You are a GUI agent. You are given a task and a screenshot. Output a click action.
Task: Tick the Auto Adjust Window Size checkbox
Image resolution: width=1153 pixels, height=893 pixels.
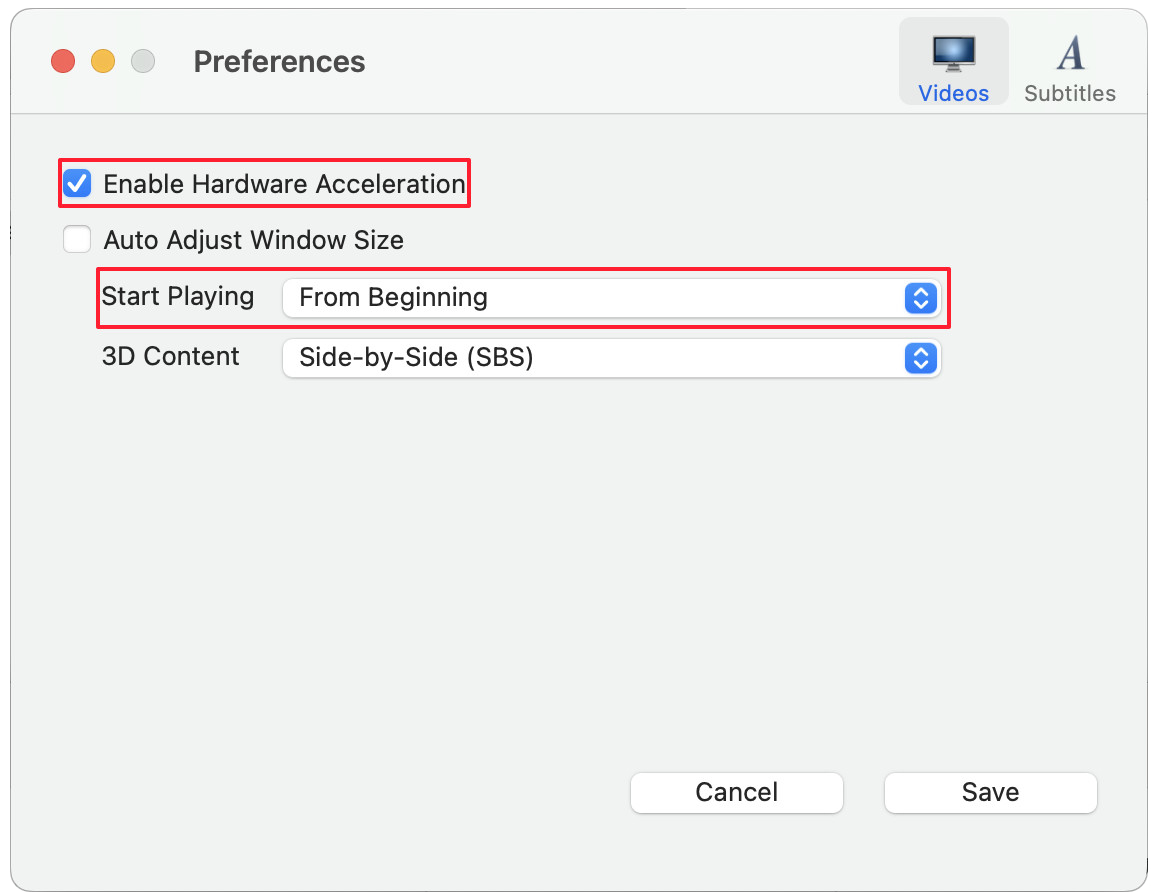click(x=77, y=240)
